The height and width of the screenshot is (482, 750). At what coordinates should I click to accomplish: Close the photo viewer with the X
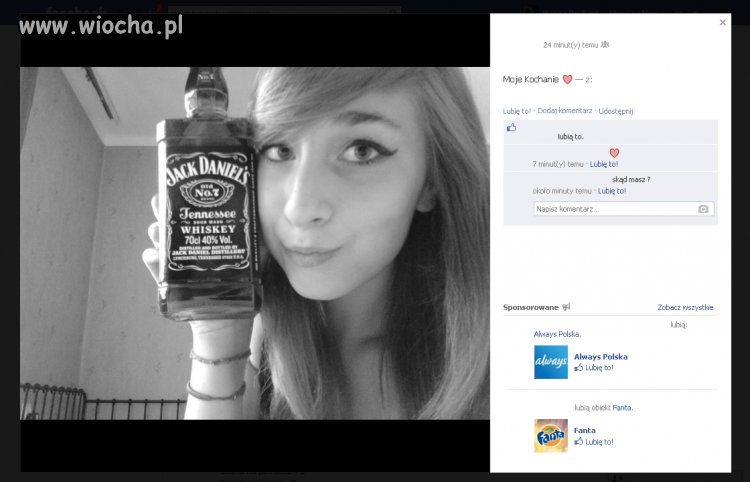click(x=722, y=22)
